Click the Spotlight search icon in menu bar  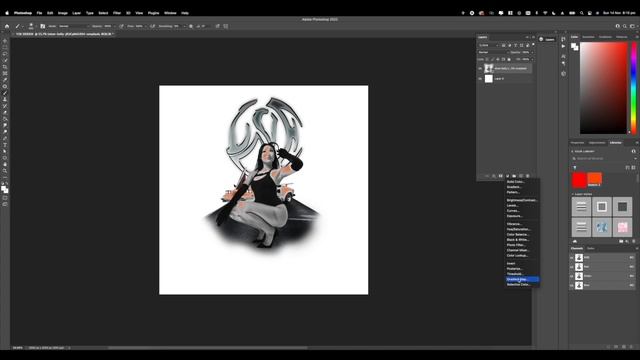[x=581, y=13]
